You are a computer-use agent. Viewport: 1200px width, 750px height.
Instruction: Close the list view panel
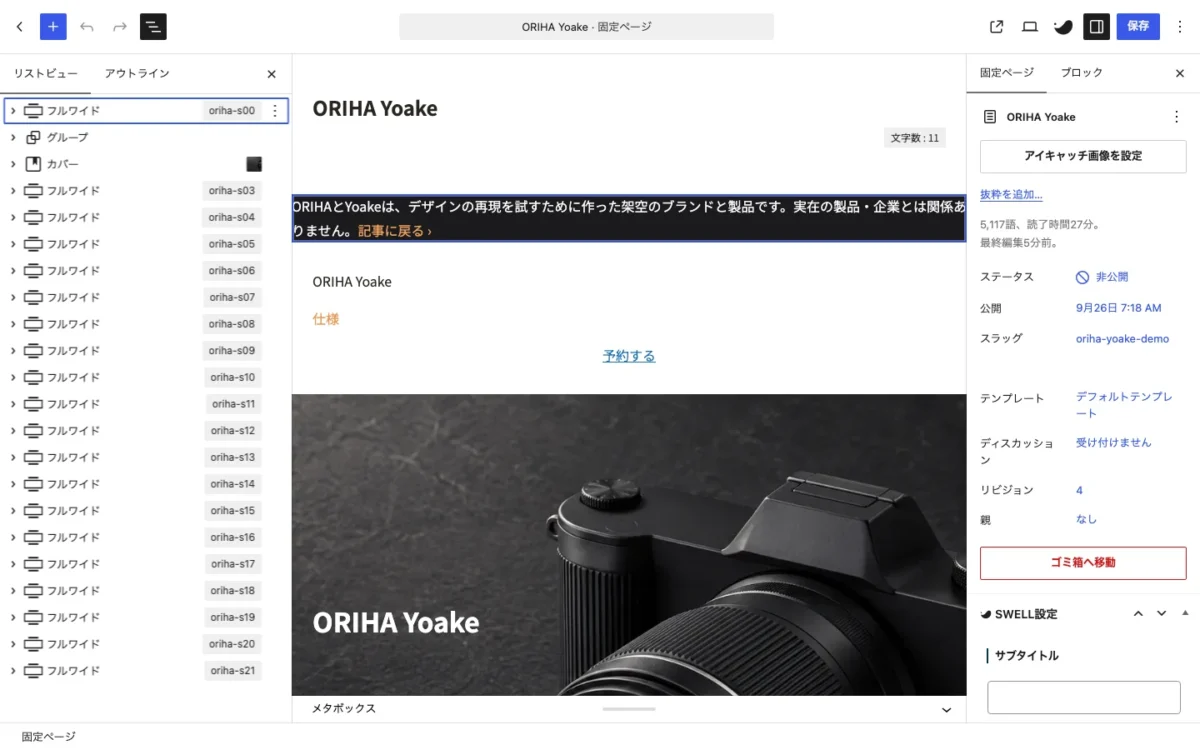coord(271,74)
